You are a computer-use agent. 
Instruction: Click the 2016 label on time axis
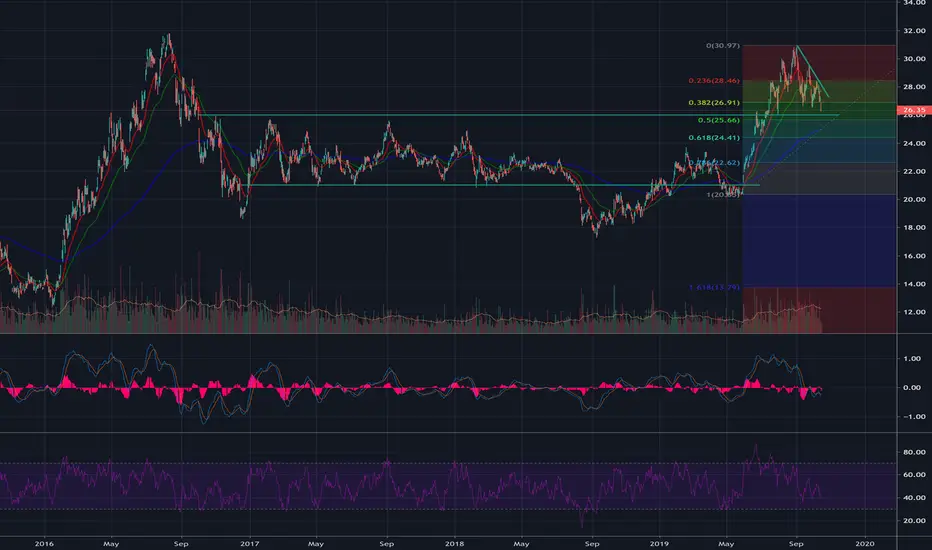[x=44, y=543]
